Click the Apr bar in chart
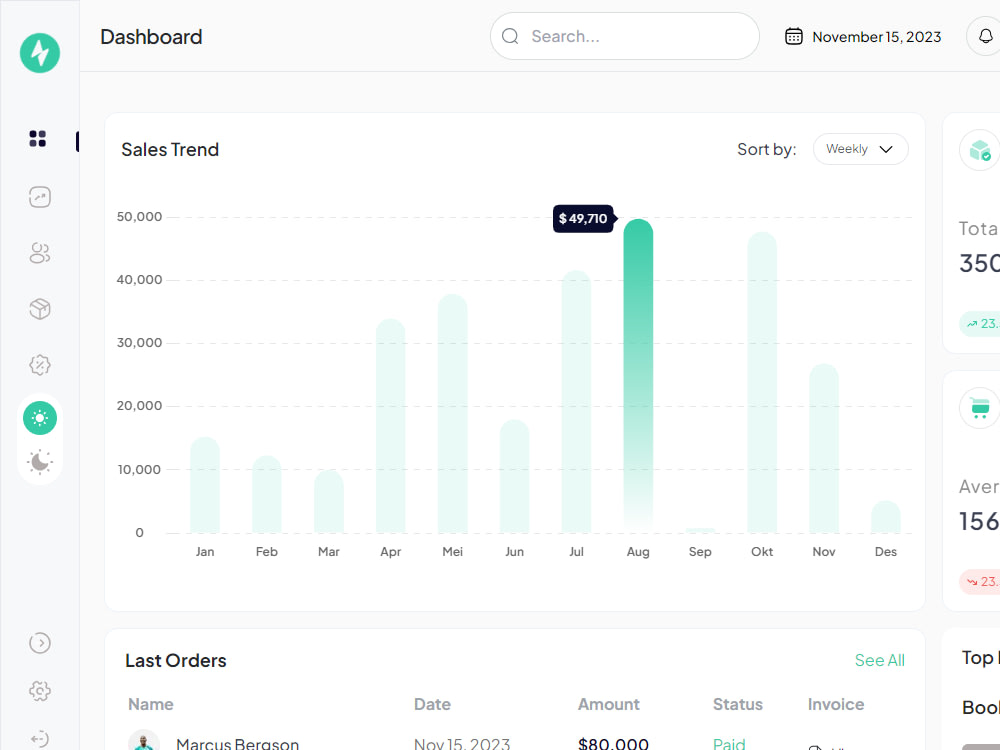1000x750 pixels. (x=390, y=426)
